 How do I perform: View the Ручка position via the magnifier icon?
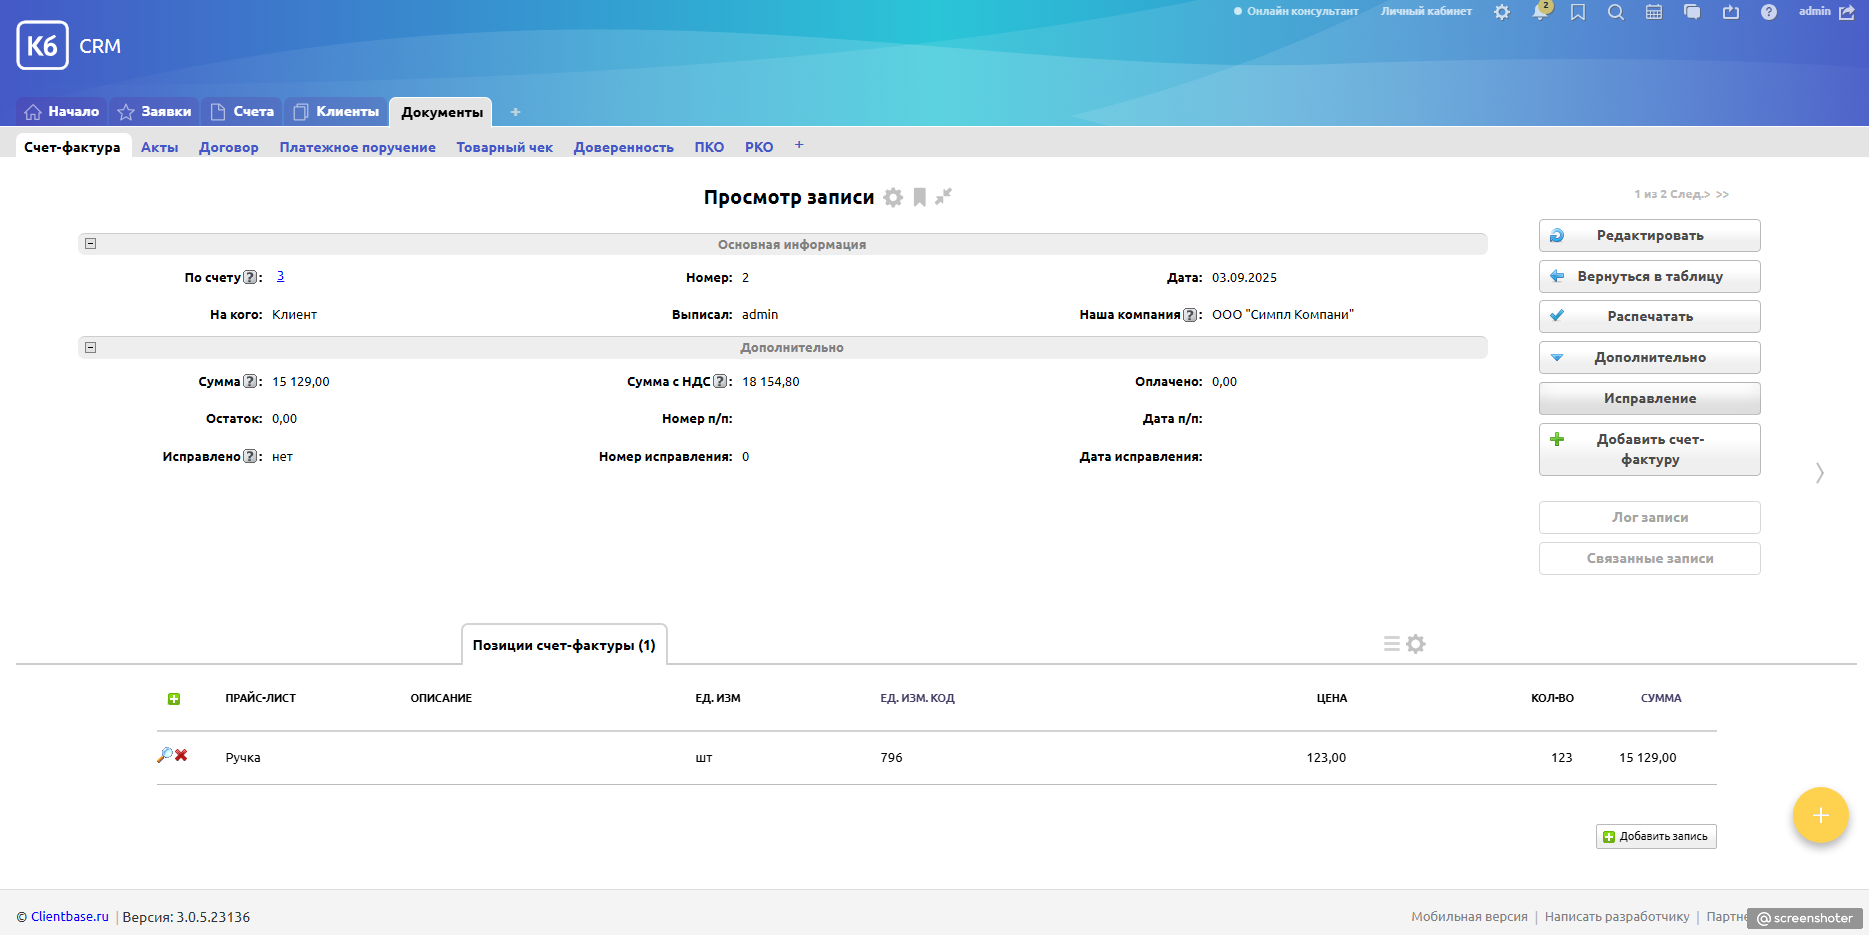[x=164, y=756]
